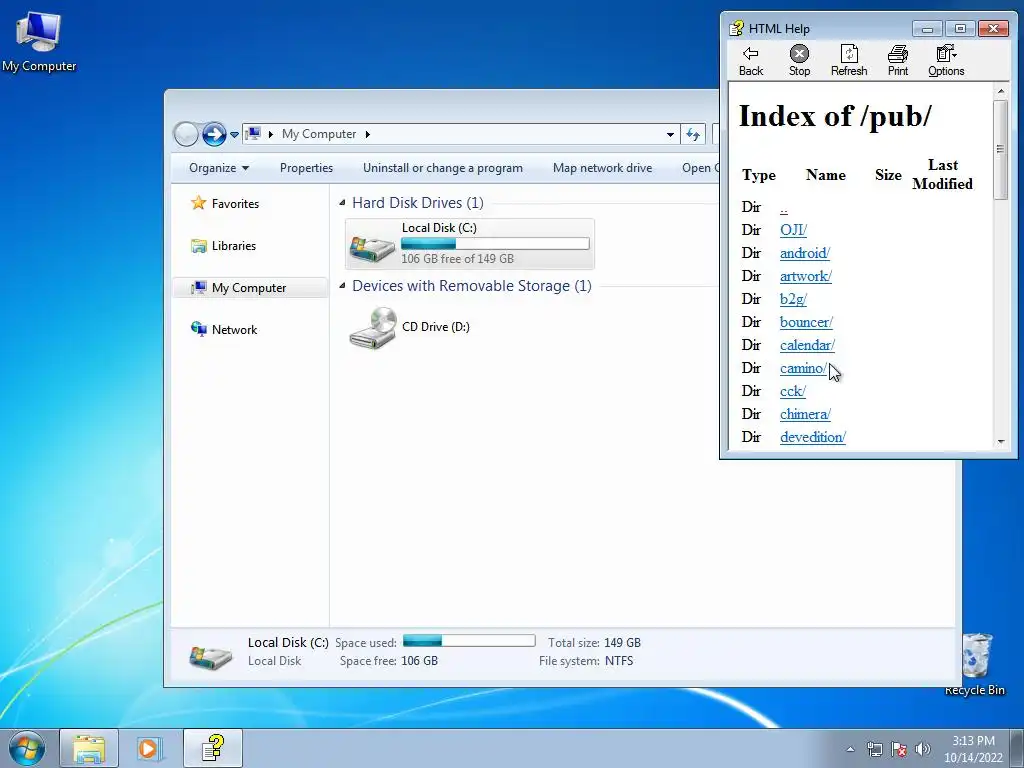
Task: Click the HTML Help taskbar button
Action: tap(213, 748)
